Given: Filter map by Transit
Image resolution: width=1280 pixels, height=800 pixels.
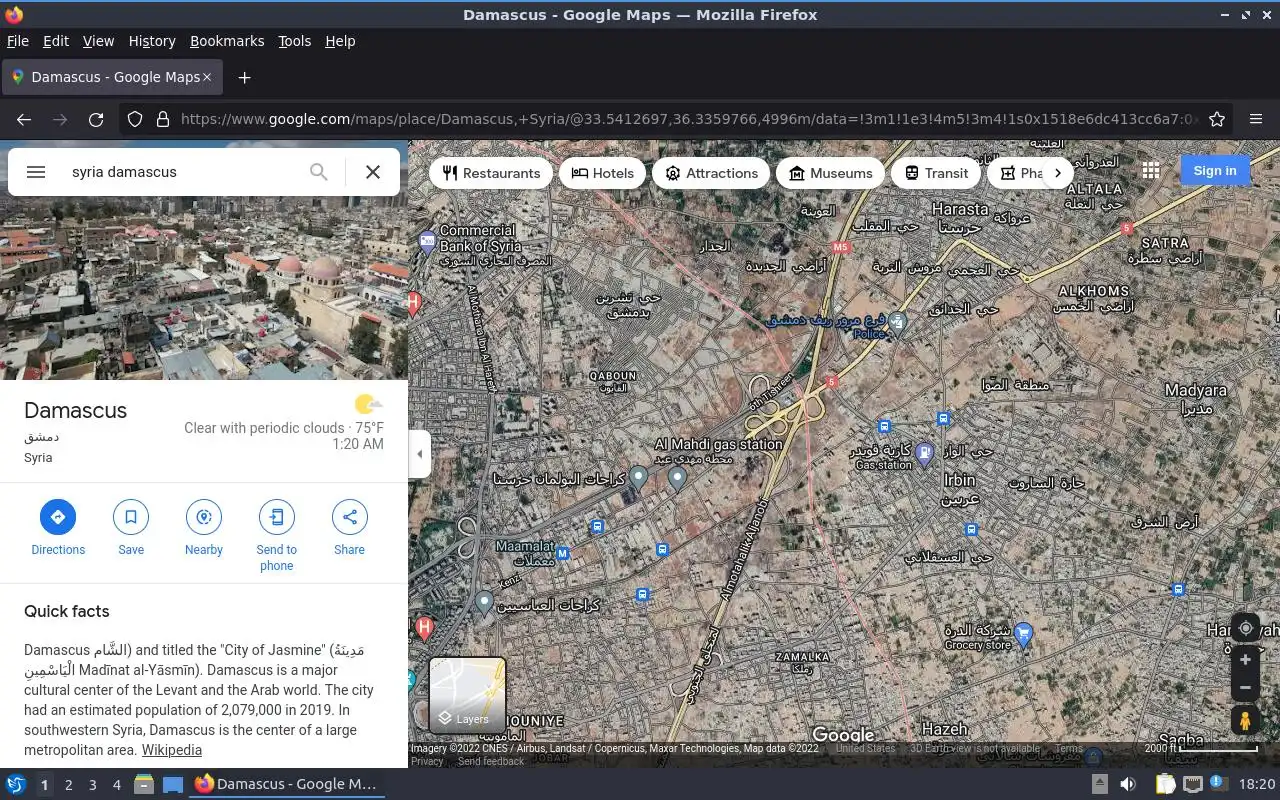Looking at the screenshot, I should (936, 173).
